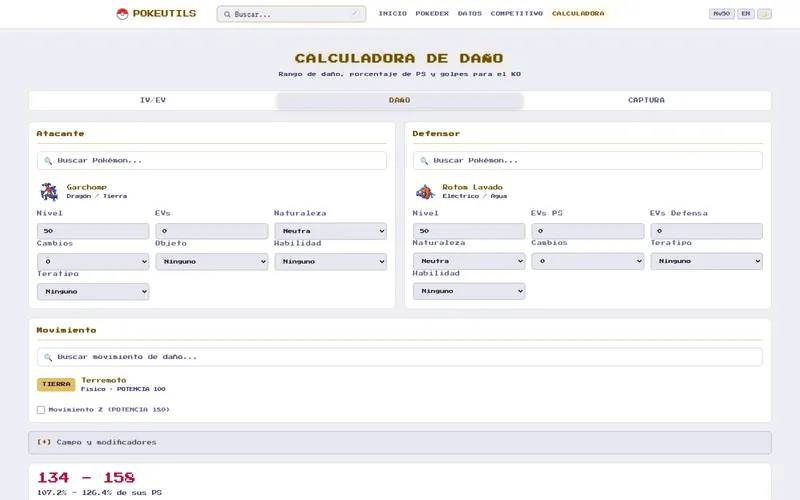Click the Rotom Lavado name
This screenshot has height=500, width=800.
pos(472,187)
